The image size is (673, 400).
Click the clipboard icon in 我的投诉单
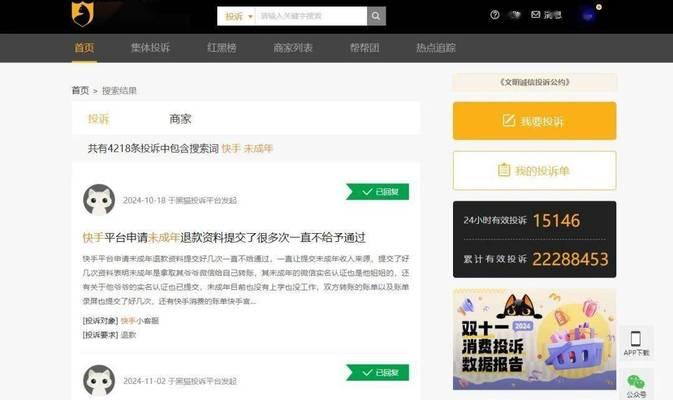[x=504, y=170]
